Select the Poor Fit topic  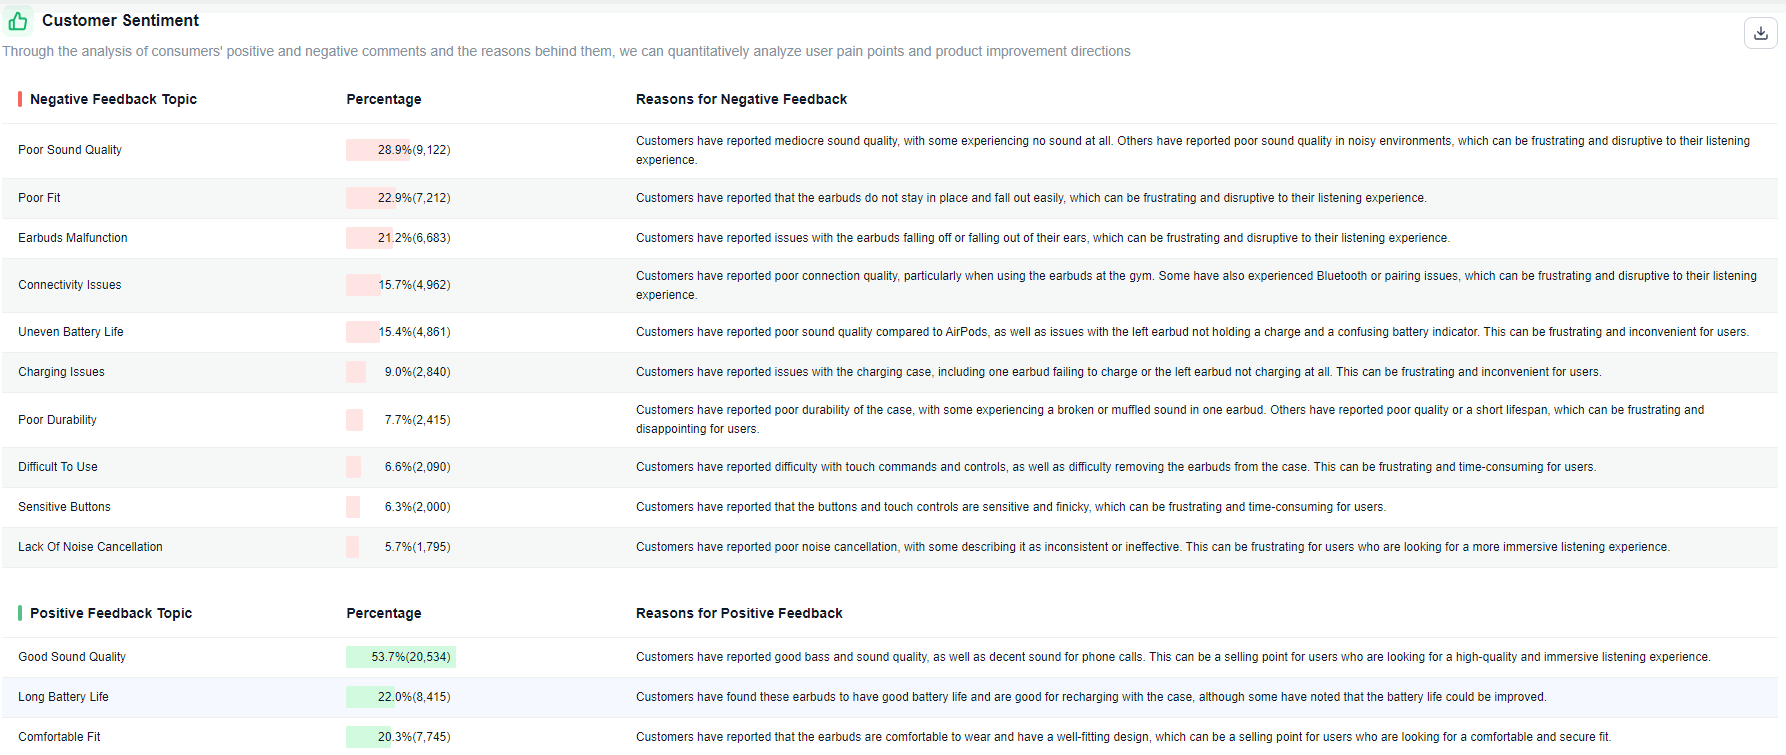pyautogui.click(x=39, y=198)
